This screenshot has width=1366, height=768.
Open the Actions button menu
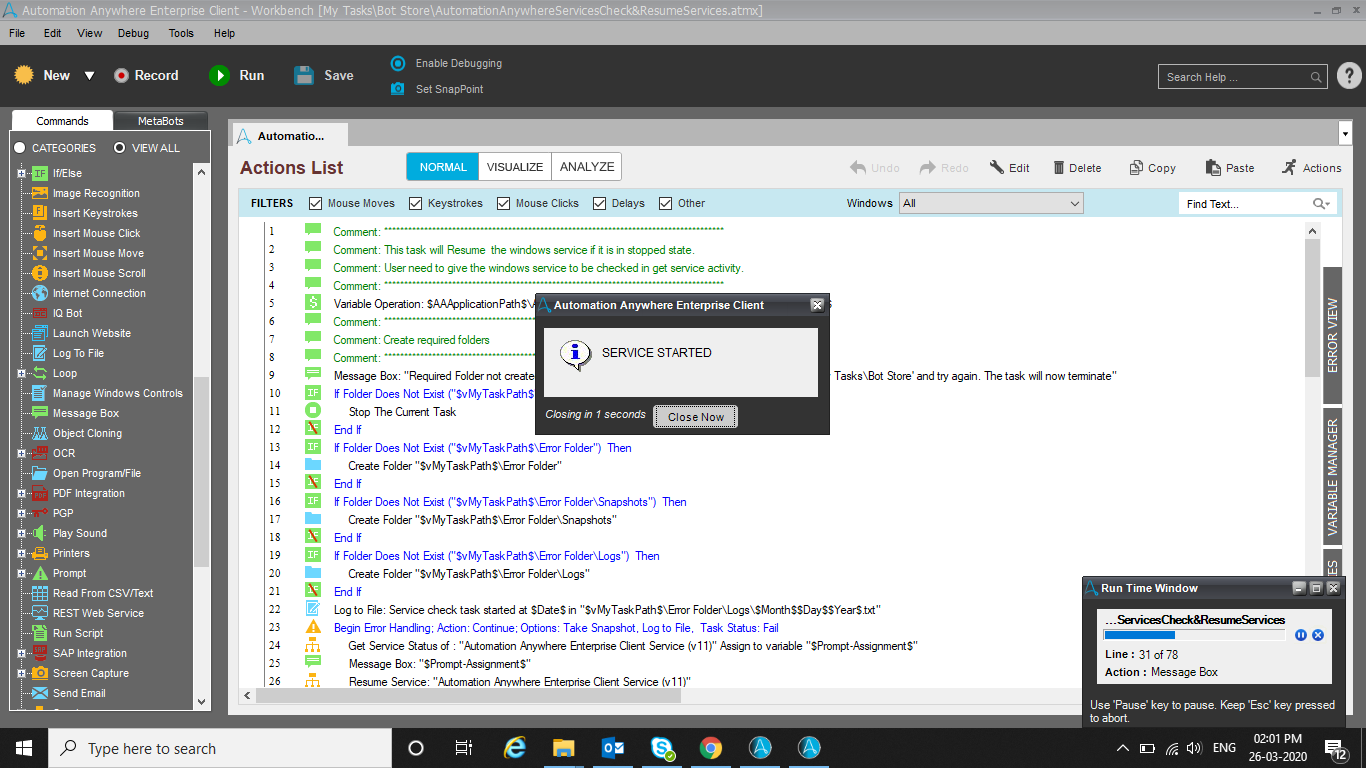point(1311,168)
